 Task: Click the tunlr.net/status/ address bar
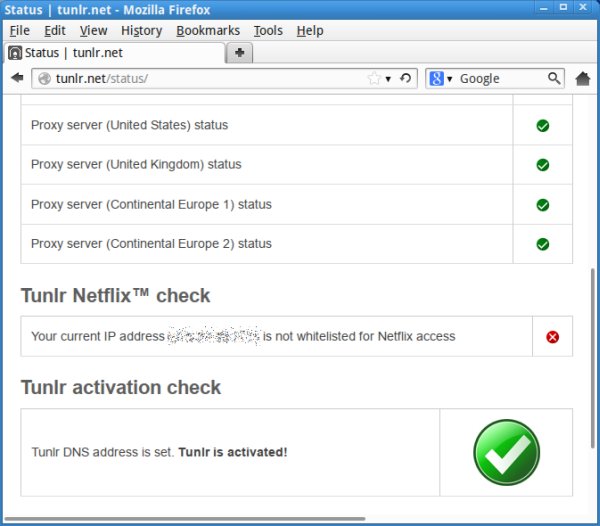[x=224, y=78]
